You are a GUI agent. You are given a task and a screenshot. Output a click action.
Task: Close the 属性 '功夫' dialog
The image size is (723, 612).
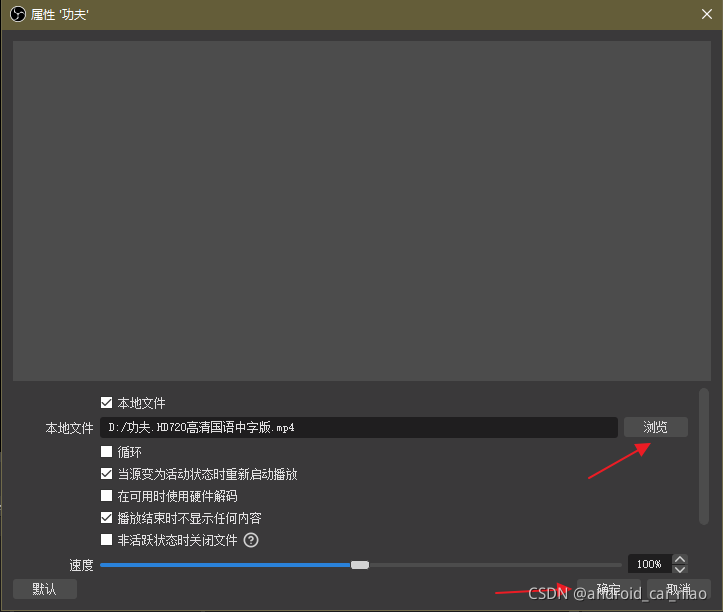pos(706,14)
